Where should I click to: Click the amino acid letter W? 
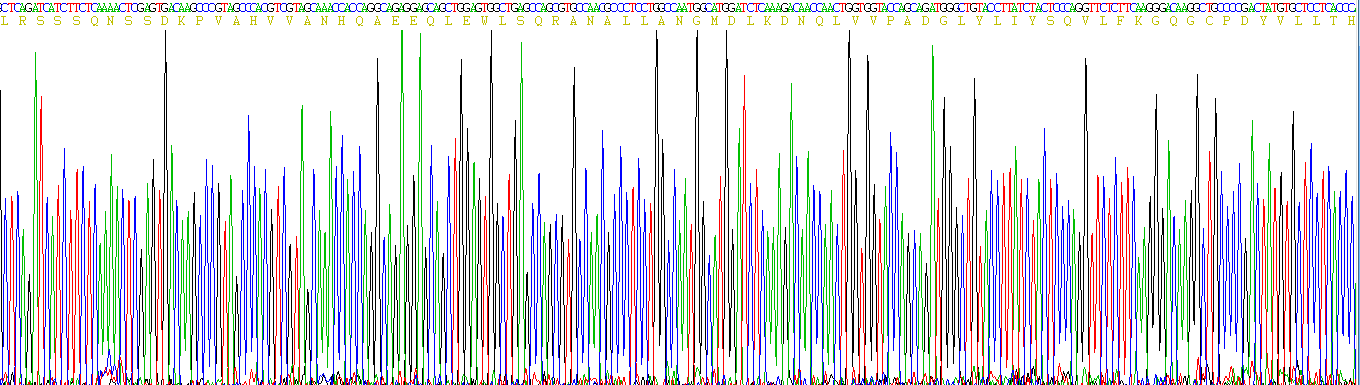[484, 21]
